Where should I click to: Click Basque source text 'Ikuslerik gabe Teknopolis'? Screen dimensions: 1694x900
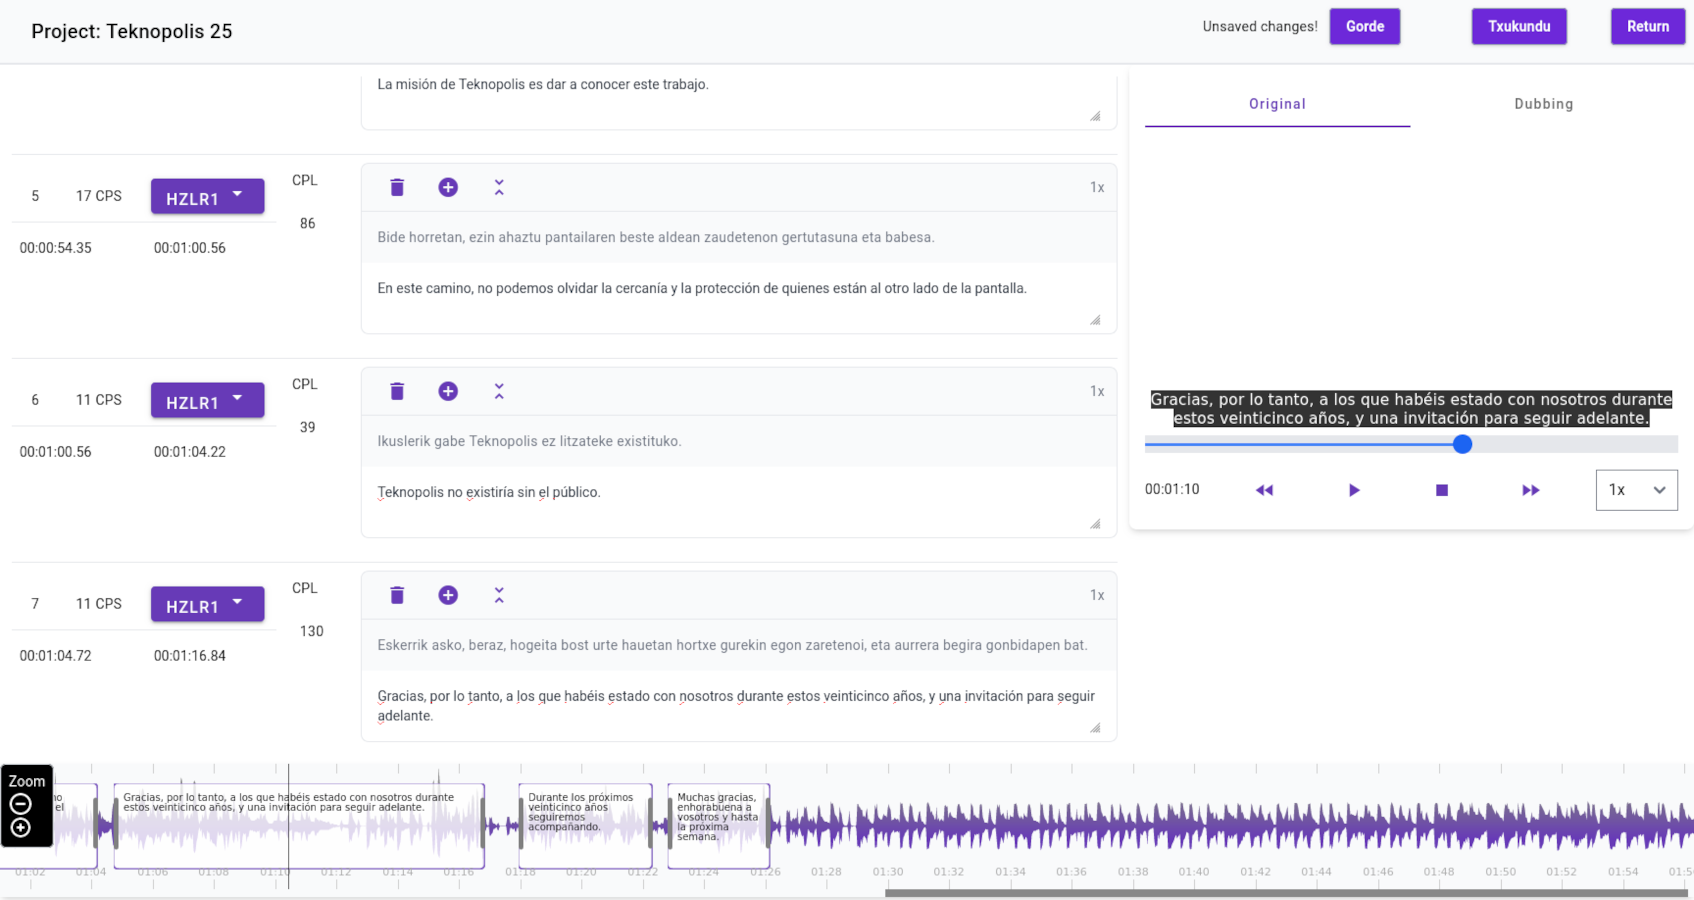[x=529, y=442]
